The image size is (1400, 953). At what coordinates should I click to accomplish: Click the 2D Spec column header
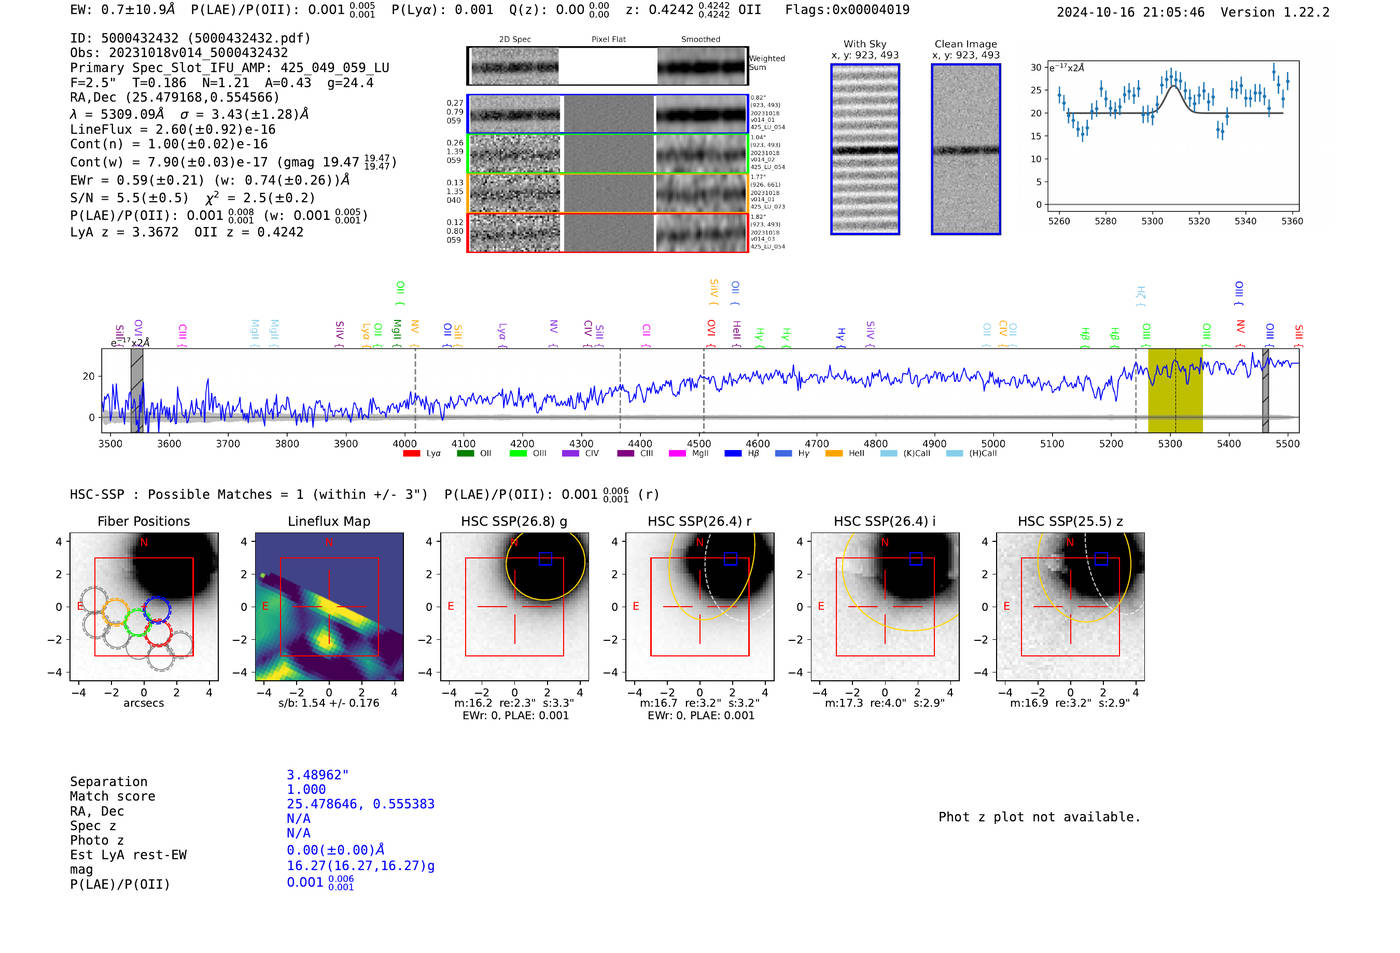(515, 40)
